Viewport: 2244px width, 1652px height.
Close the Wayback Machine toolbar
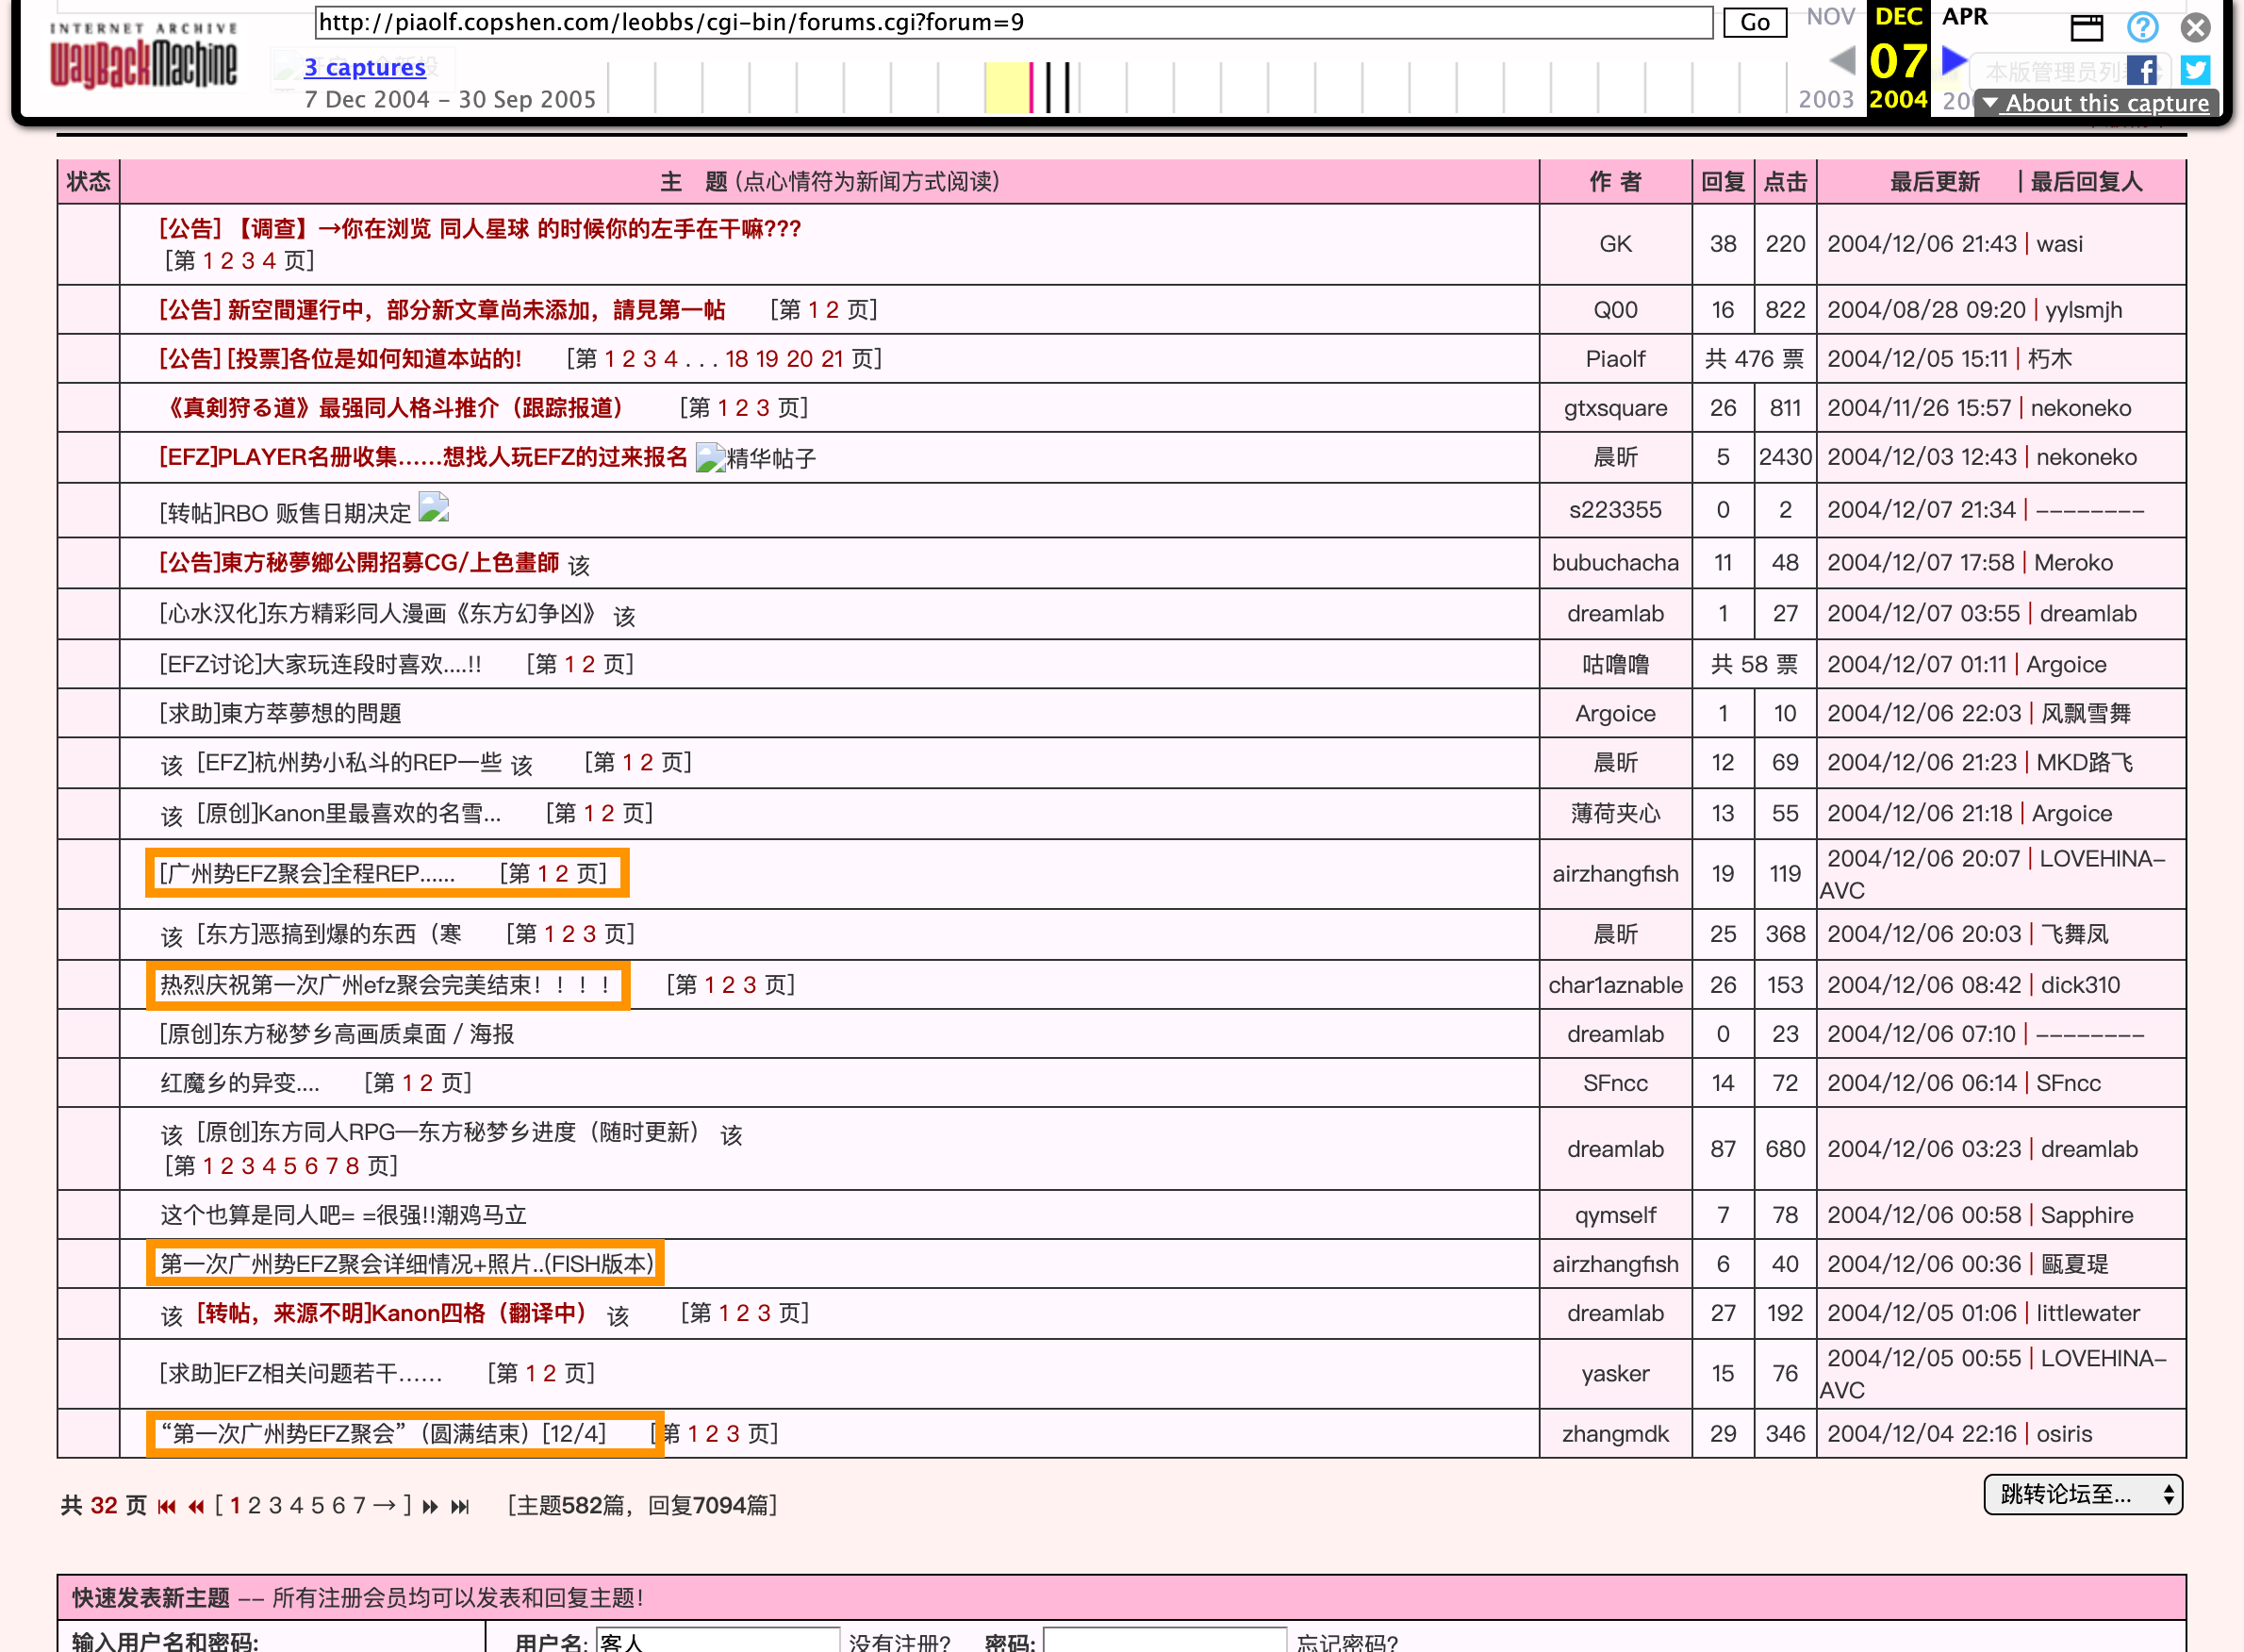2195,27
